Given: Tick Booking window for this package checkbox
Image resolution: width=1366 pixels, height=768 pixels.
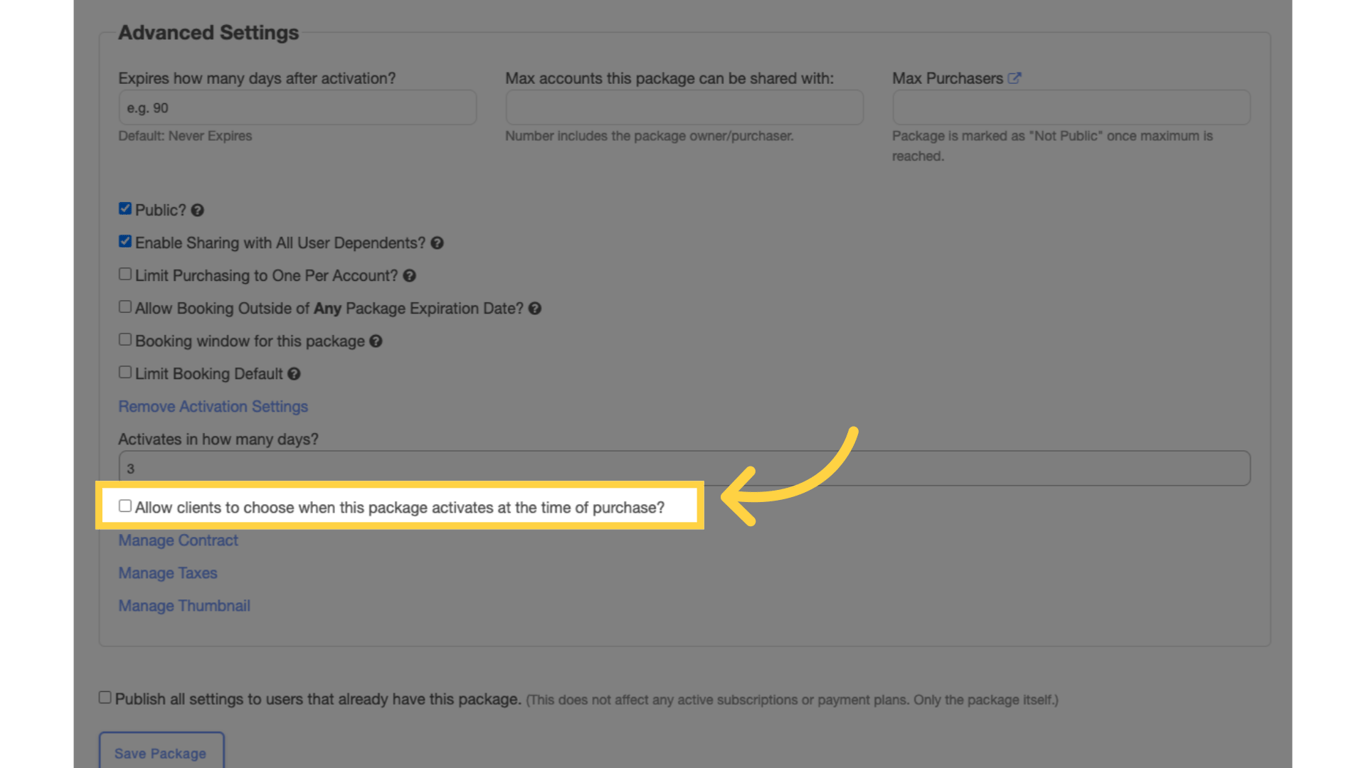Looking at the screenshot, I should [x=125, y=340].
